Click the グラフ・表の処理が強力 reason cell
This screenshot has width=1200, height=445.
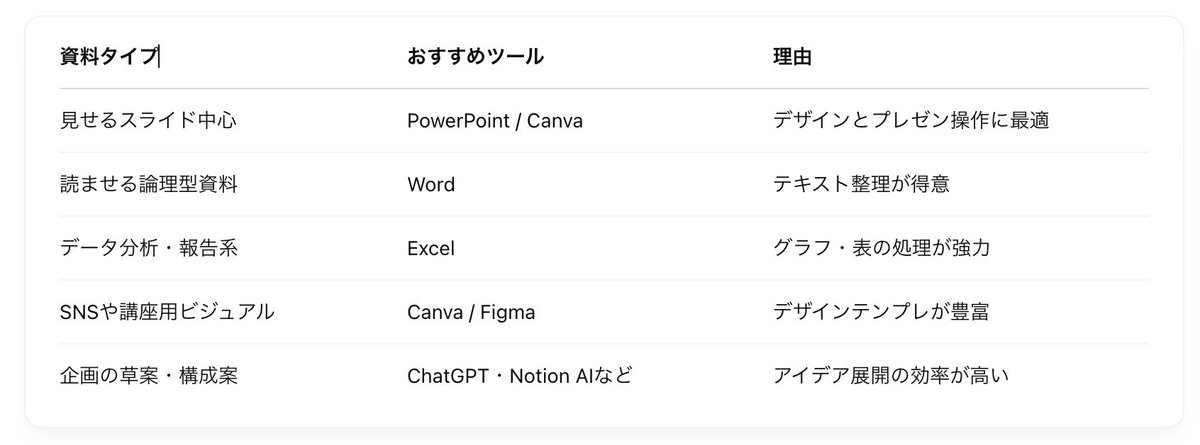(881, 248)
